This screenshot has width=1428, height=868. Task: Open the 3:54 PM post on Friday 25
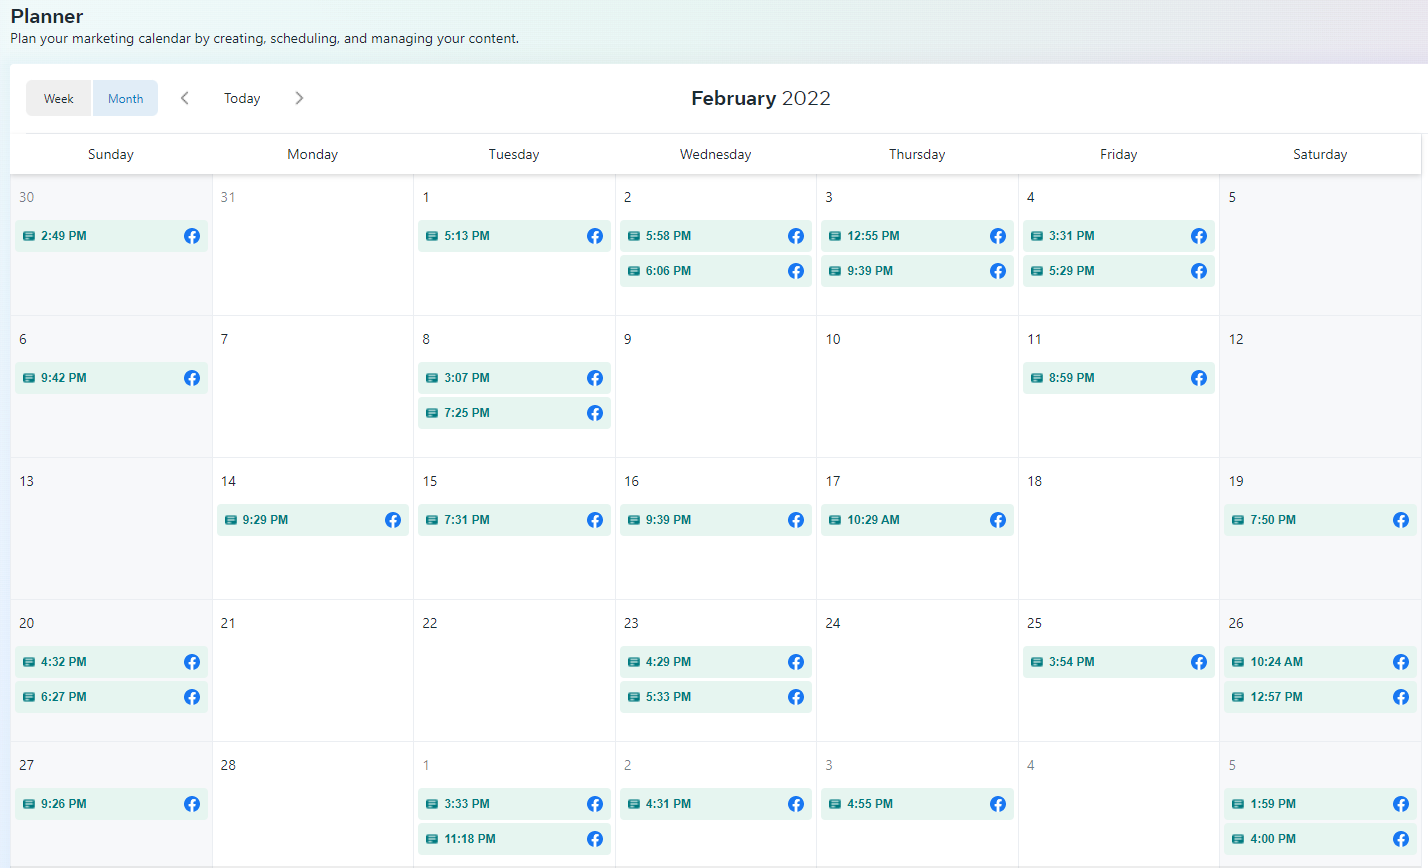pyautogui.click(x=1100, y=662)
